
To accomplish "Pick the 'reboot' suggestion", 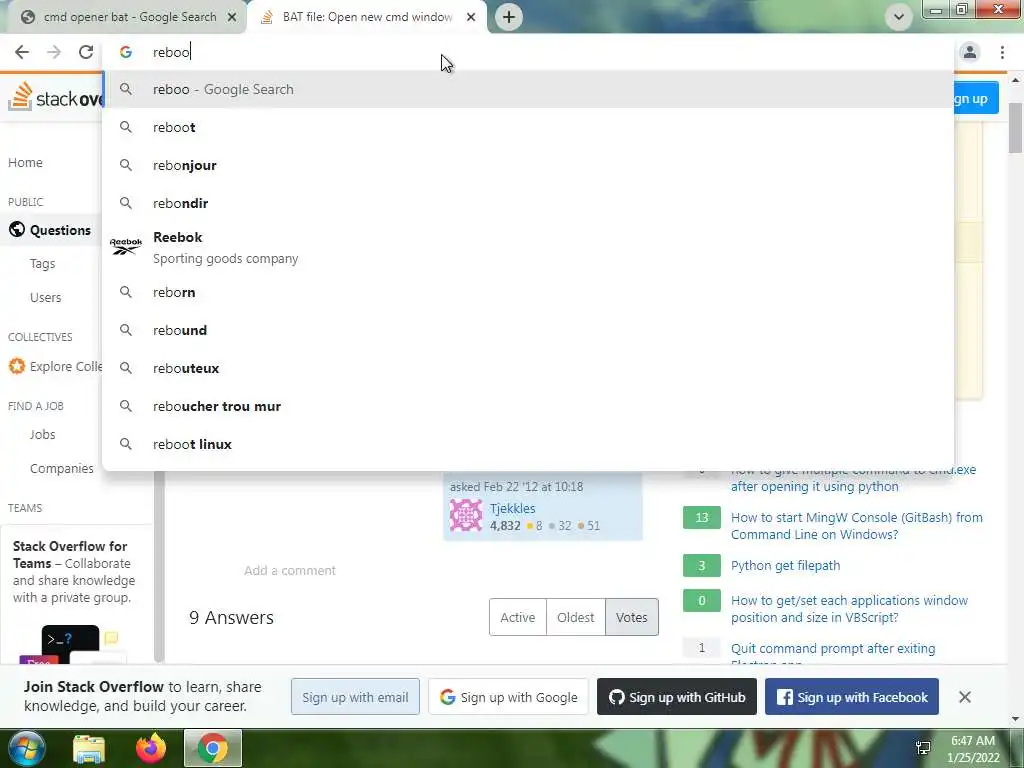I will (x=528, y=127).
